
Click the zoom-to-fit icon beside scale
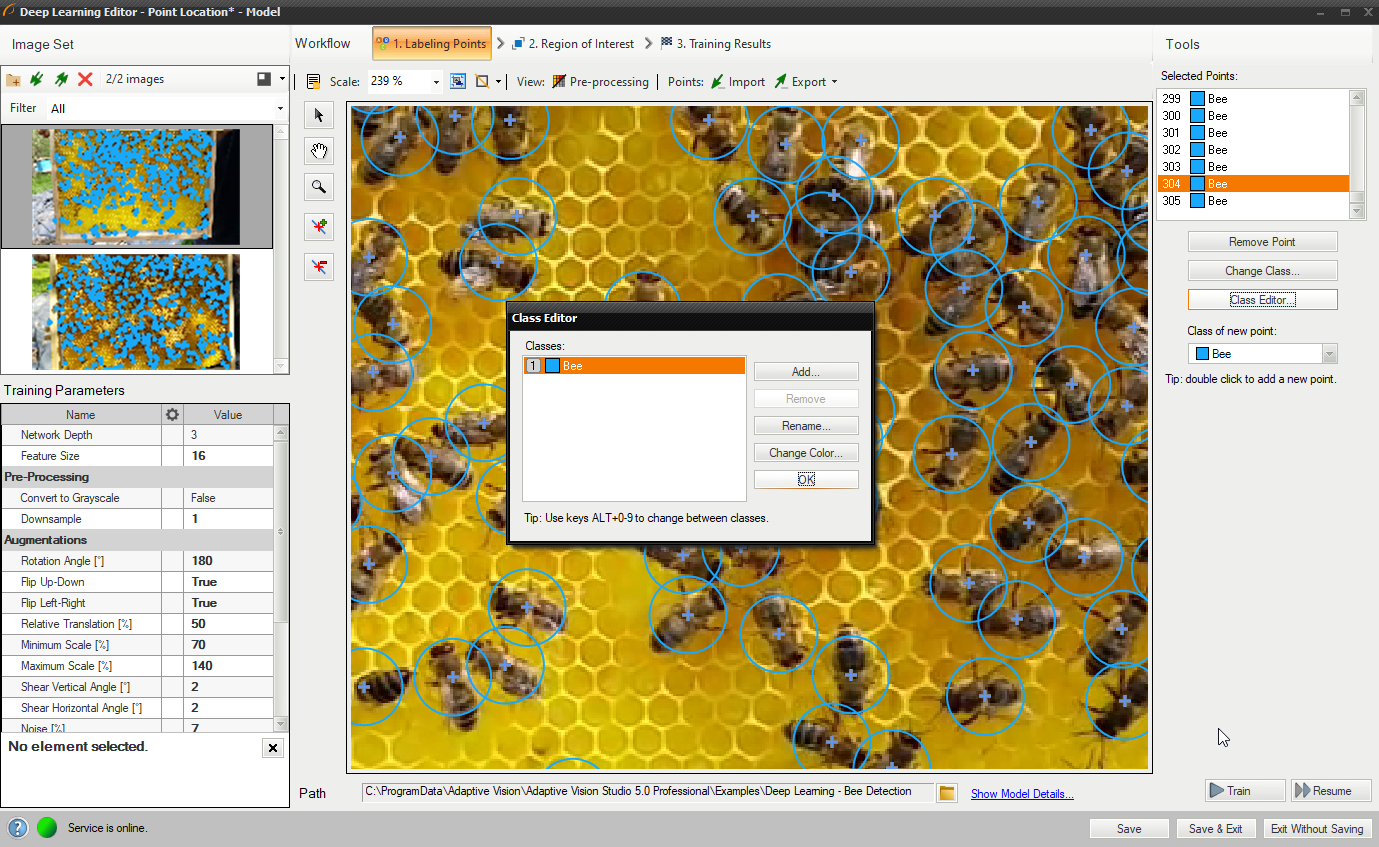tap(458, 82)
